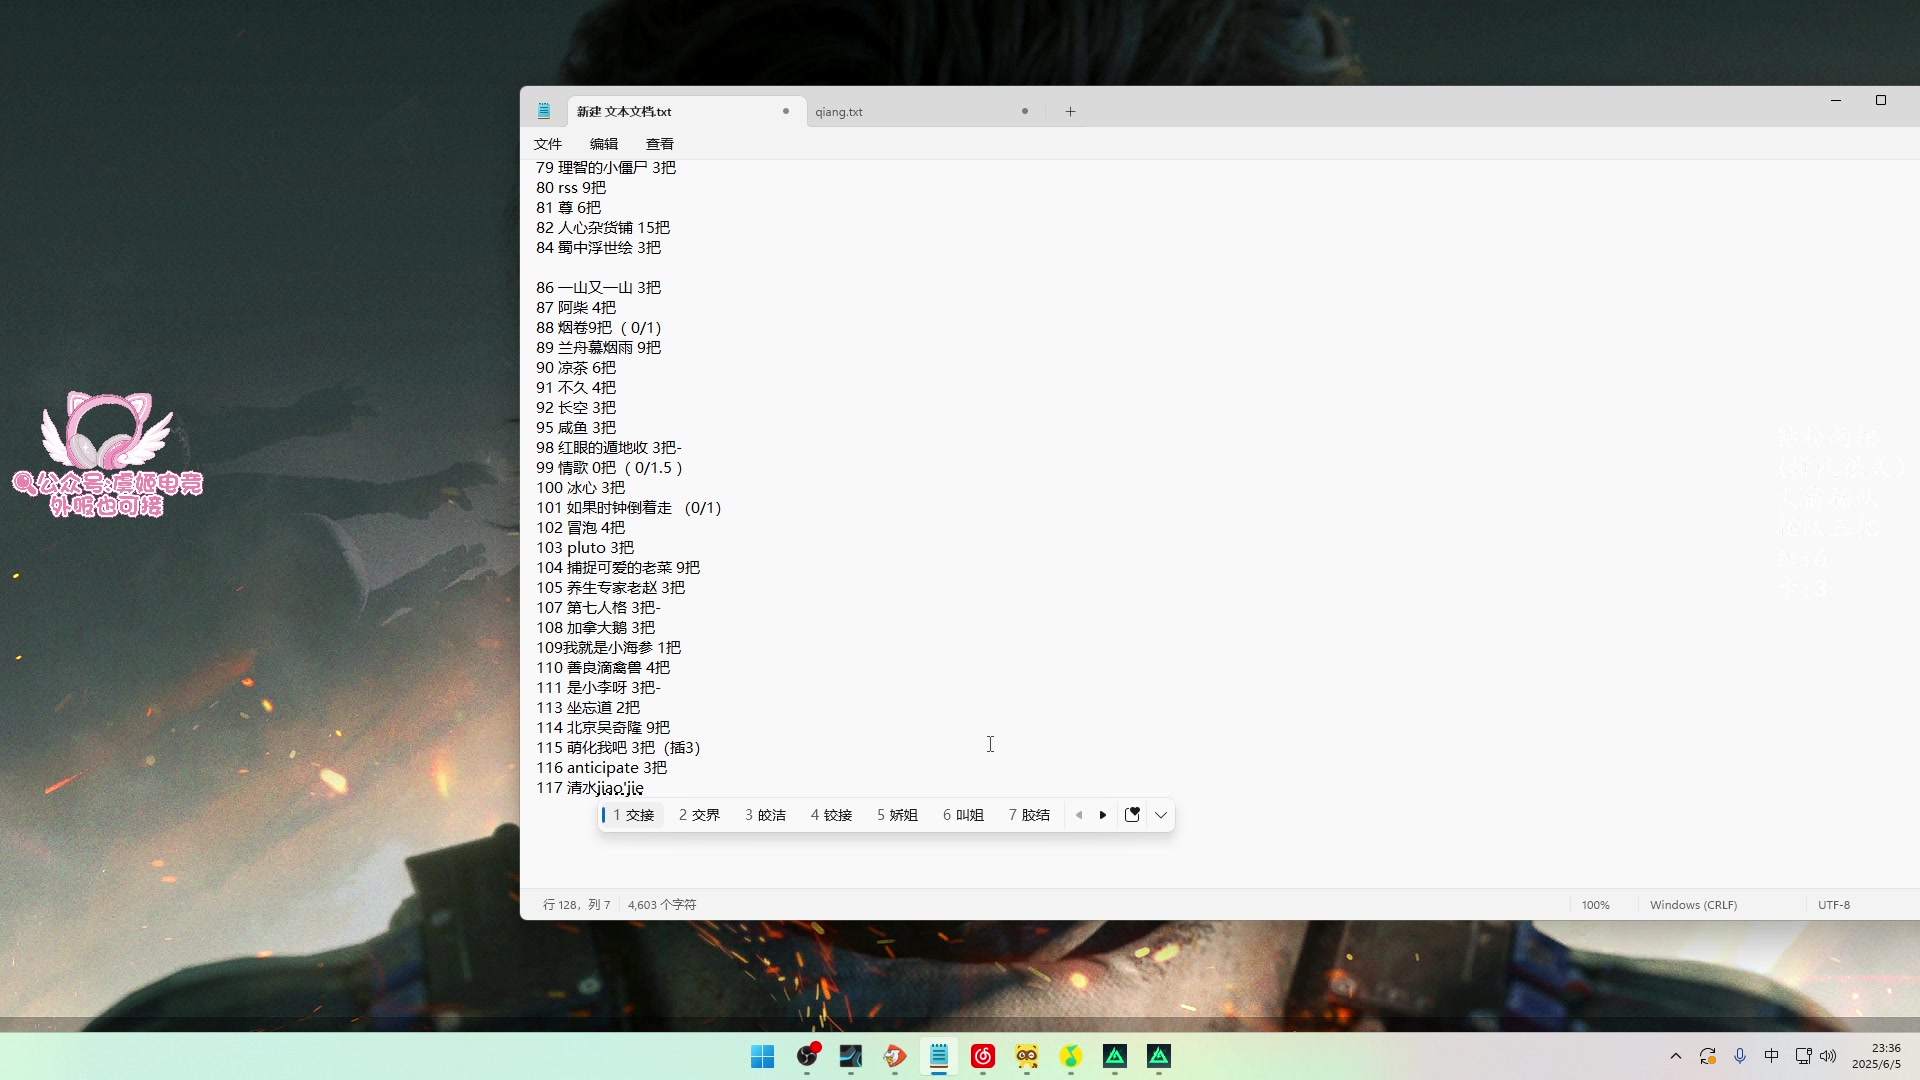This screenshot has width=1920, height=1080.
Task: Click the line 110 善良滴禽兽 4把
Action: tap(603, 668)
